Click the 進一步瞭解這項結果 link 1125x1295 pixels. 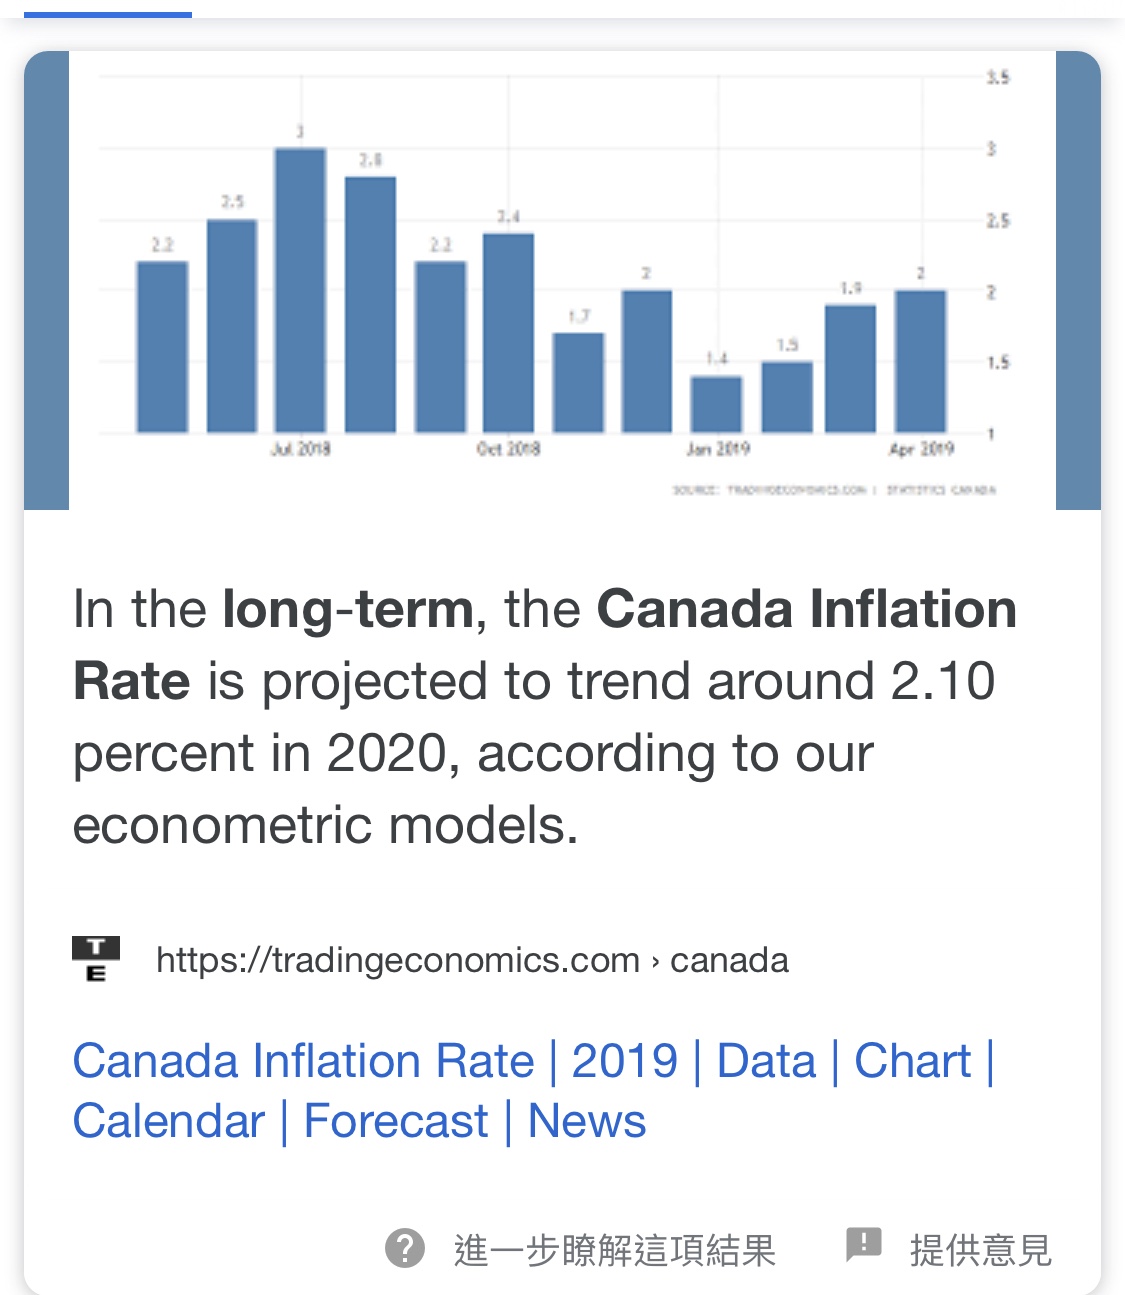614,1250
